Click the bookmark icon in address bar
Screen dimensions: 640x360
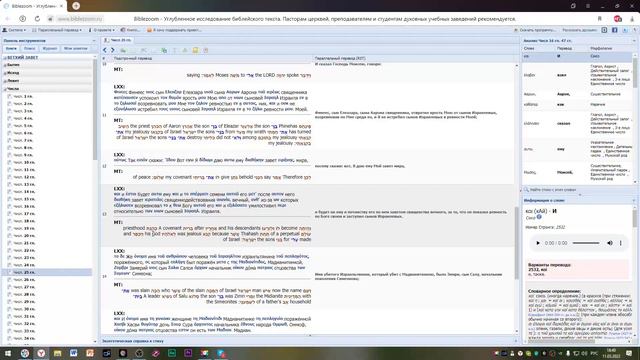600,19
